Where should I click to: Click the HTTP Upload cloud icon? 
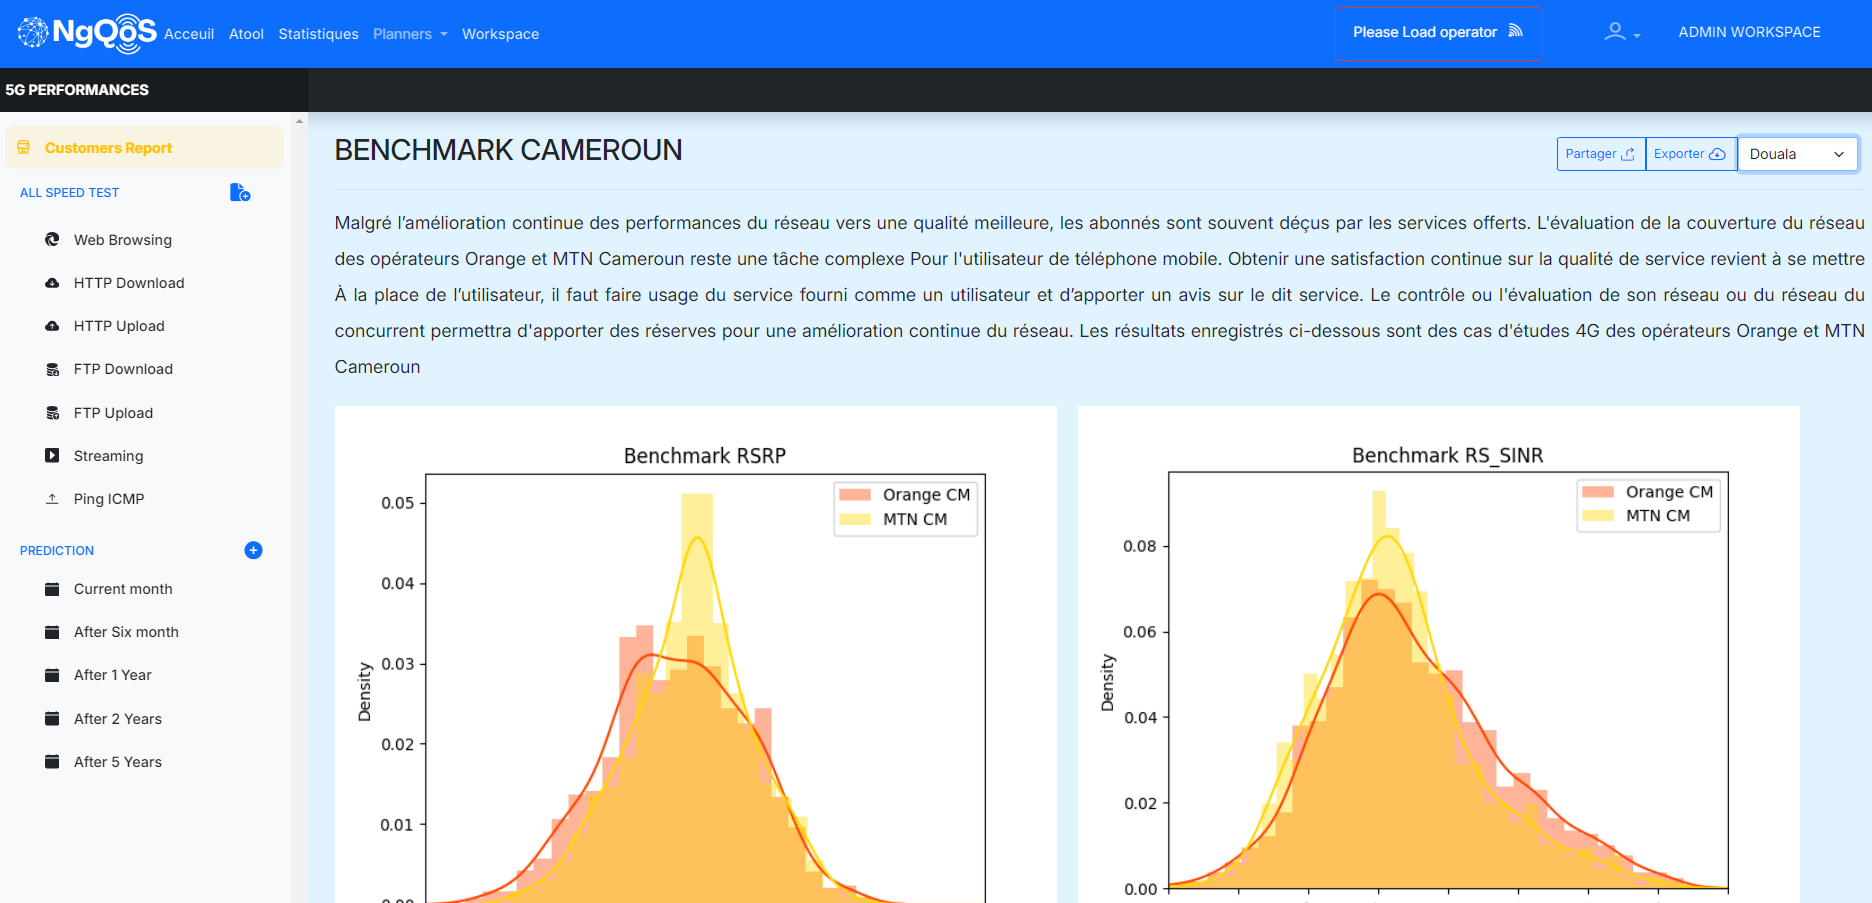52,326
